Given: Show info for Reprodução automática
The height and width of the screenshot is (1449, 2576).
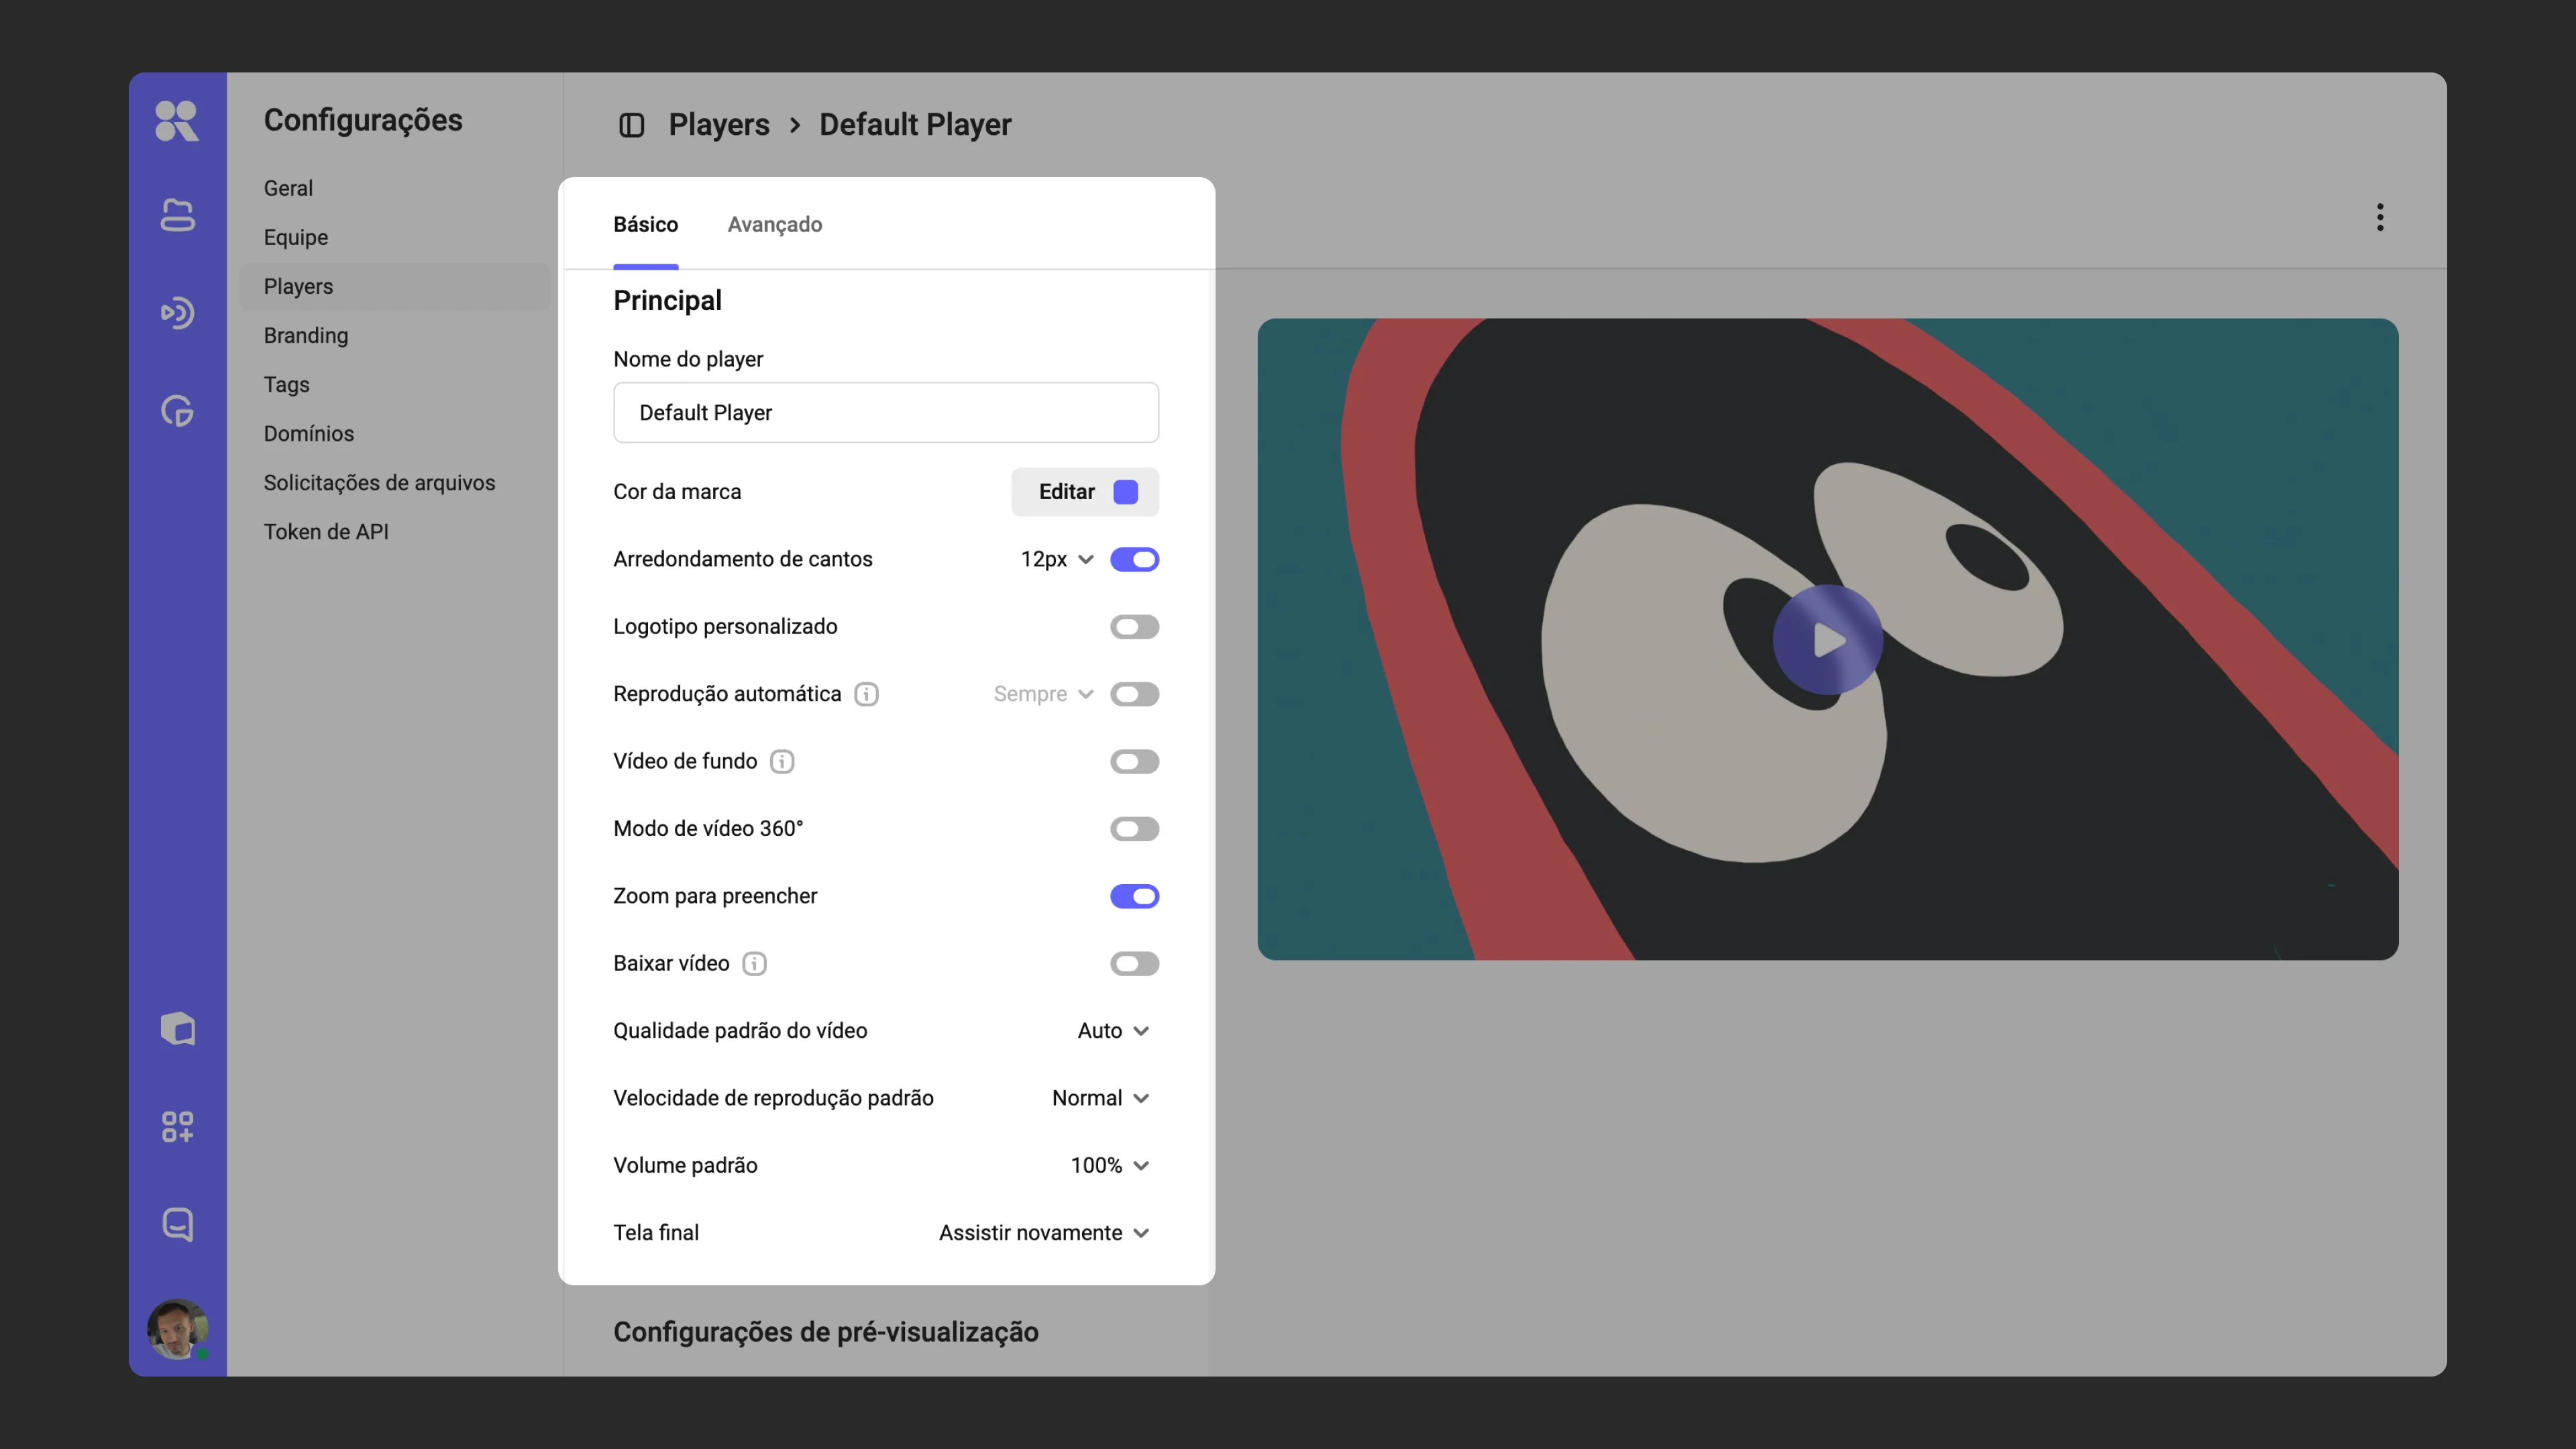Looking at the screenshot, I should coord(866,694).
